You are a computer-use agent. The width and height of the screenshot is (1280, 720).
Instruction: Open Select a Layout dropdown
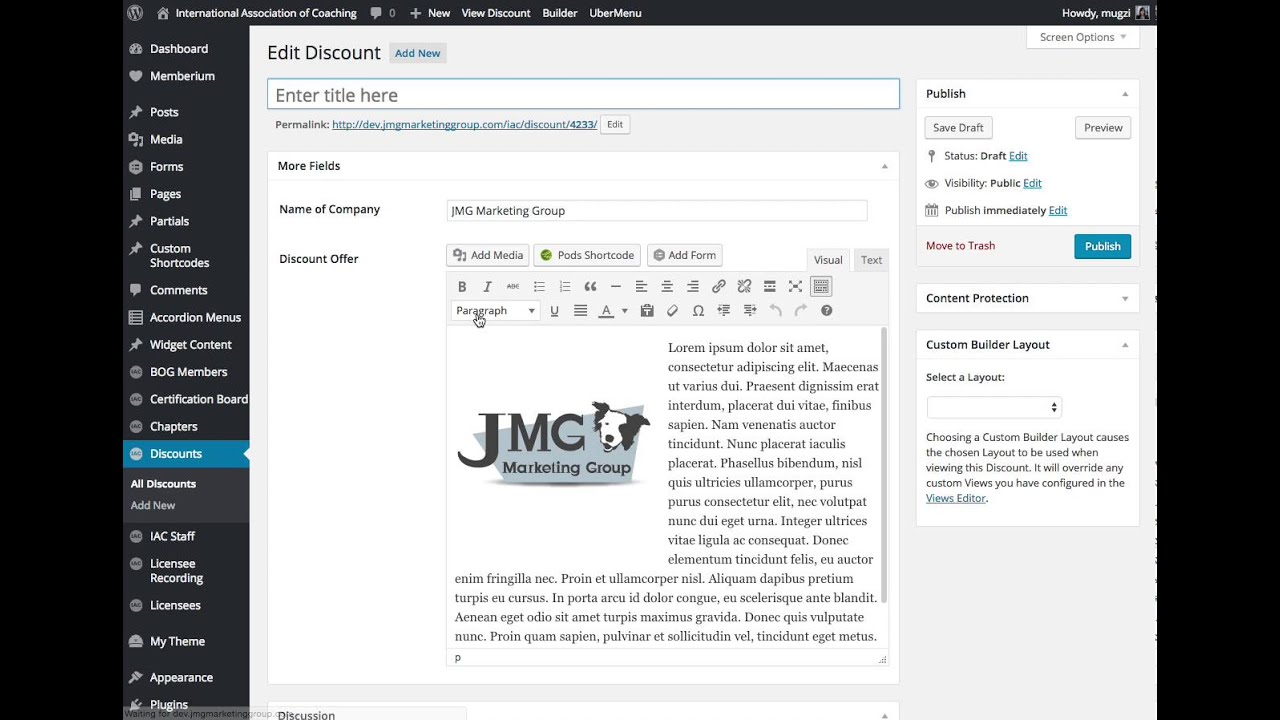click(994, 407)
